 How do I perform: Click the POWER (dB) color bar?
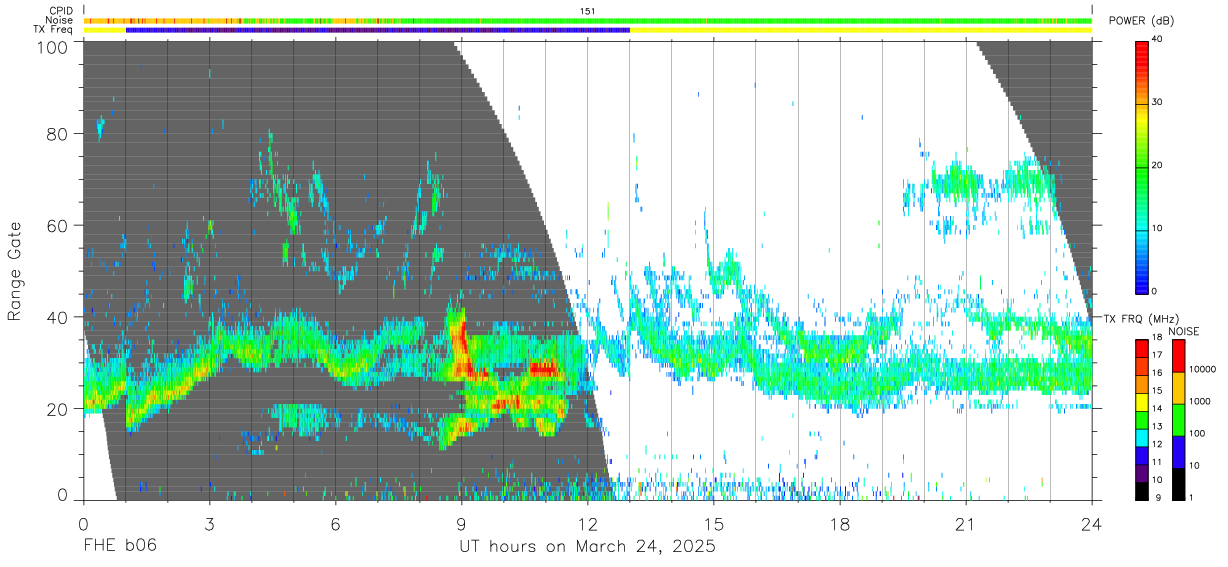1143,166
